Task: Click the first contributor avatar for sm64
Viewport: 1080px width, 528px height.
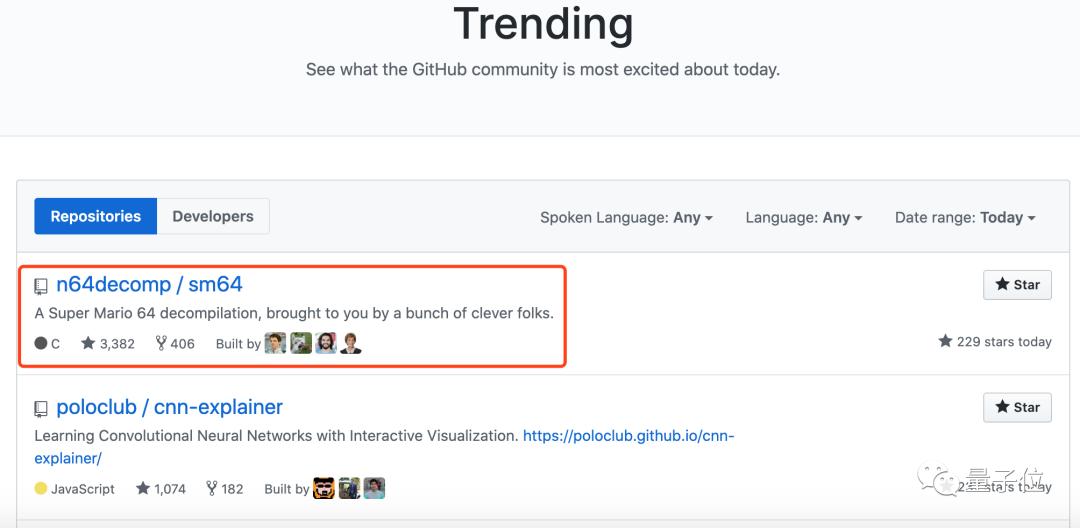Action: (x=275, y=343)
